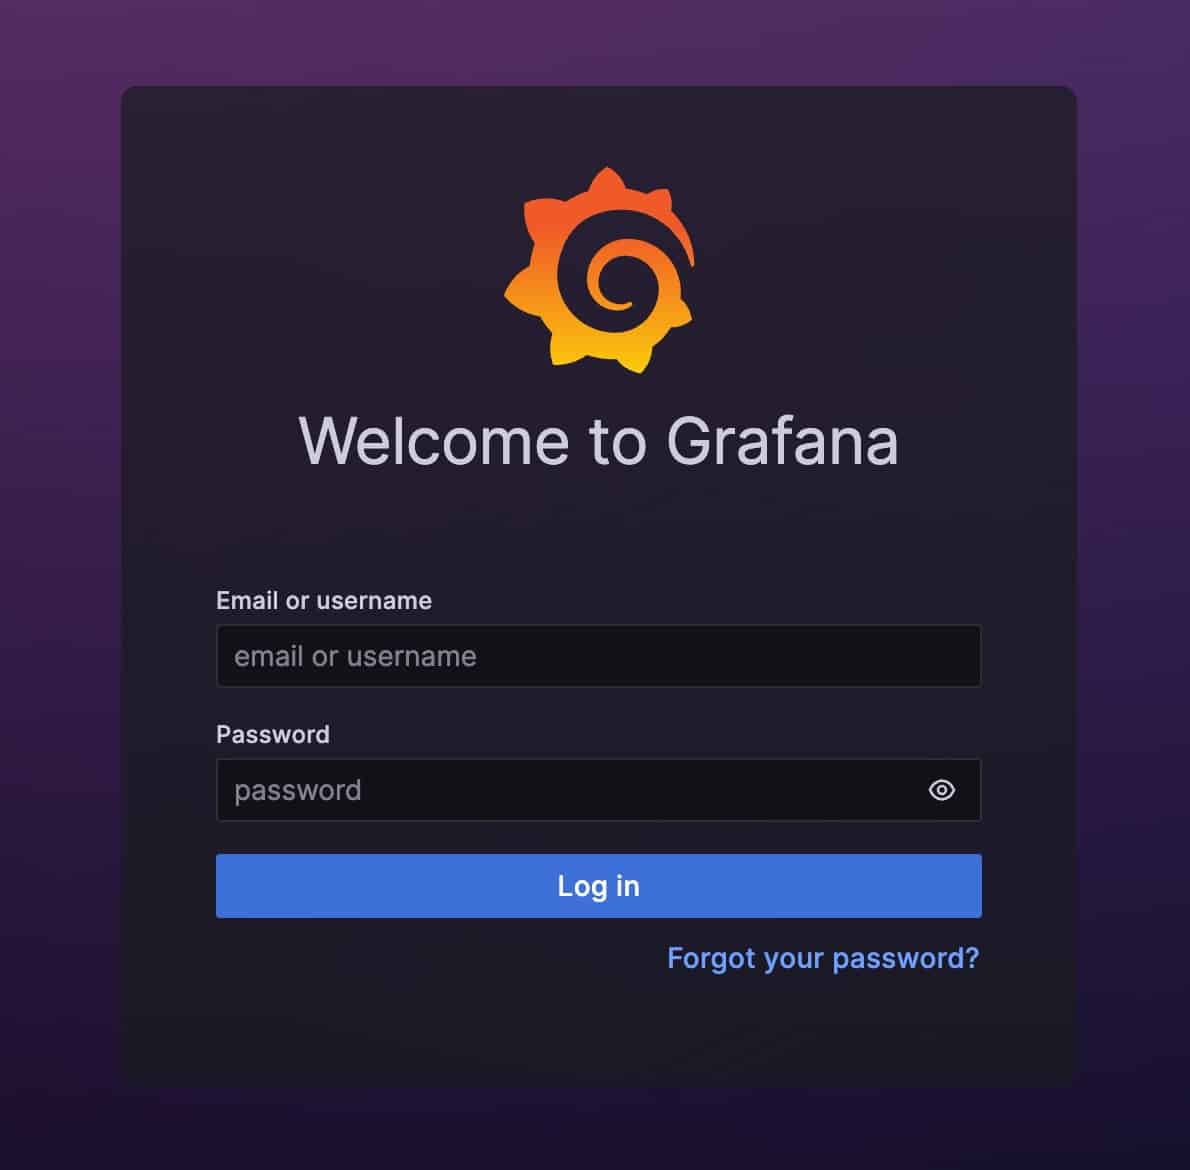Open the Forgot your password? link

823,958
